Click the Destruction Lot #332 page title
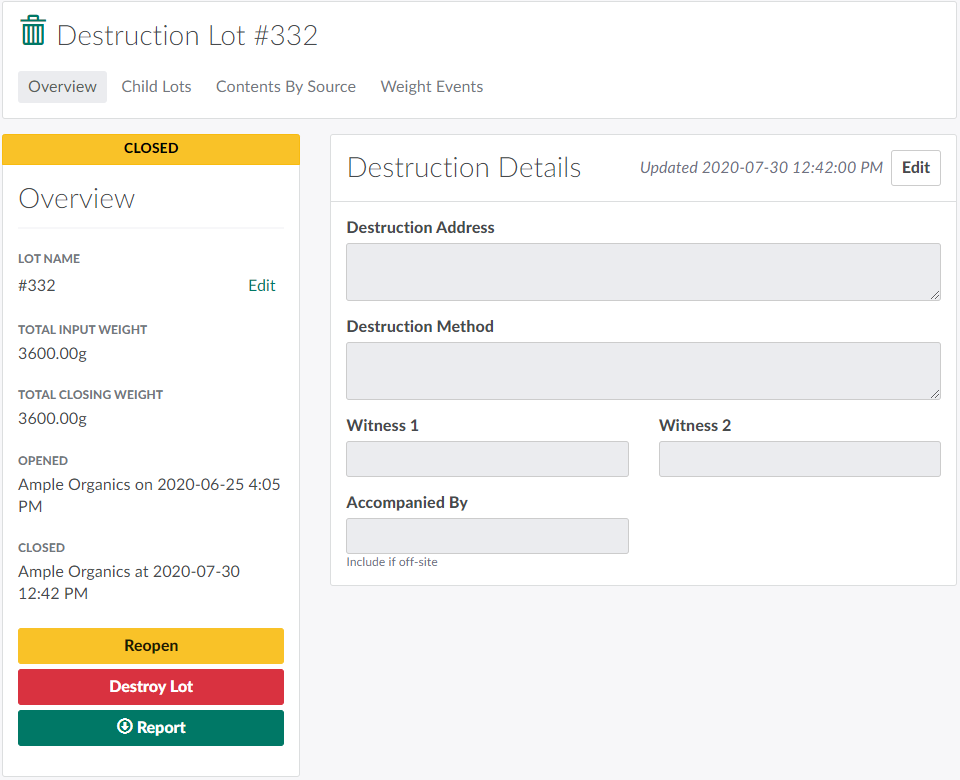This screenshot has width=960, height=780. point(187,36)
